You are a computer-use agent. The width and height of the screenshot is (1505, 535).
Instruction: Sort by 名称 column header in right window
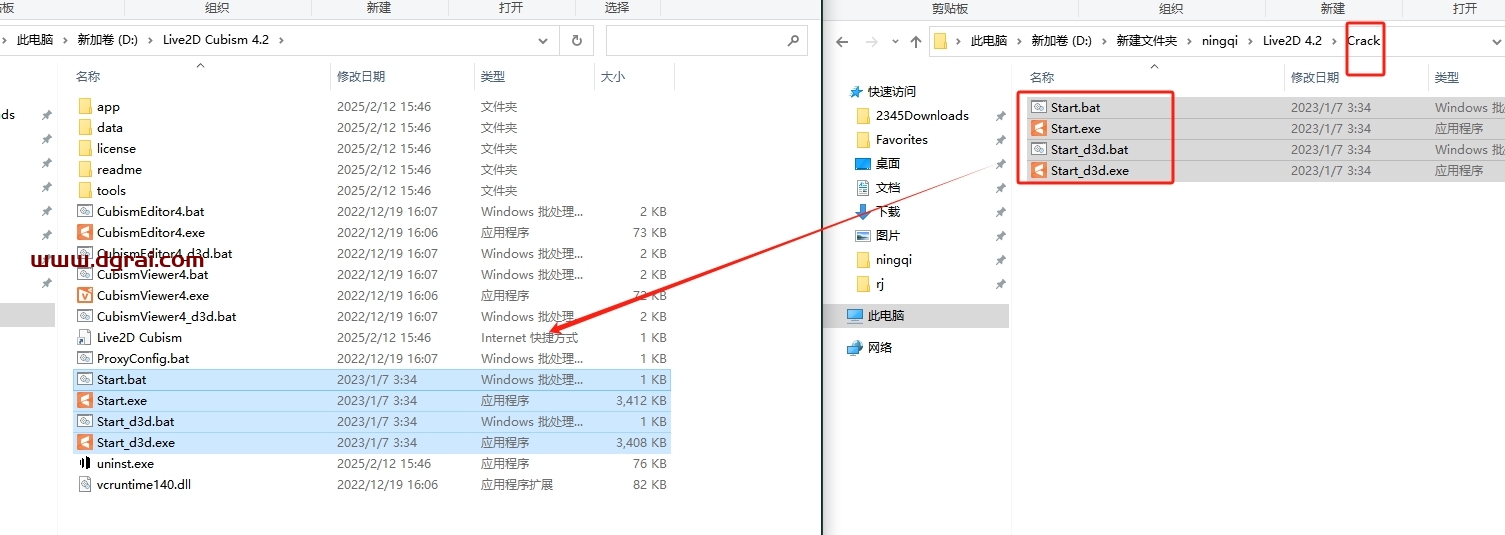tap(1042, 77)
